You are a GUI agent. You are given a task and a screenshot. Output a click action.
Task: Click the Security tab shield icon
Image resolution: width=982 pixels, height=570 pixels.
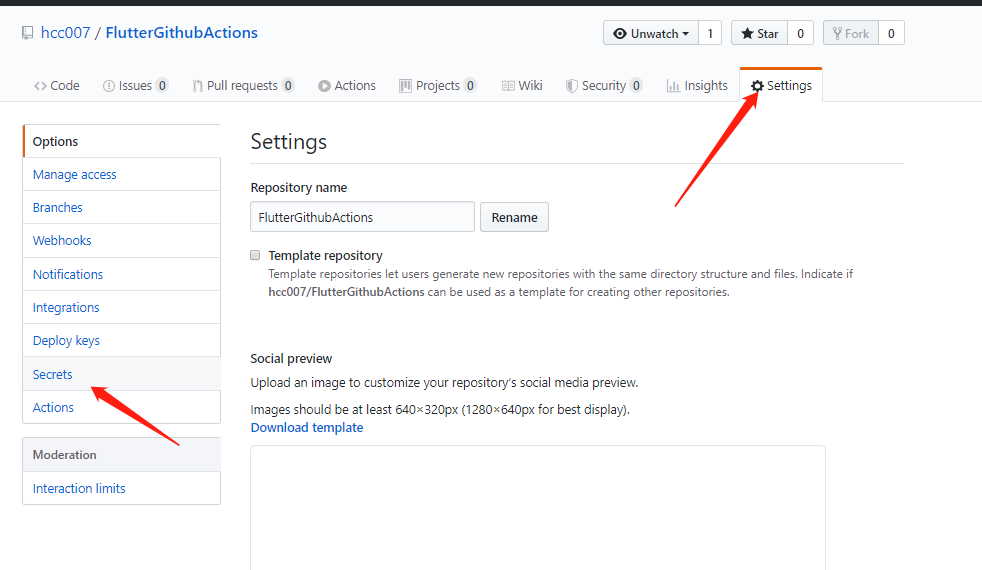572,86
